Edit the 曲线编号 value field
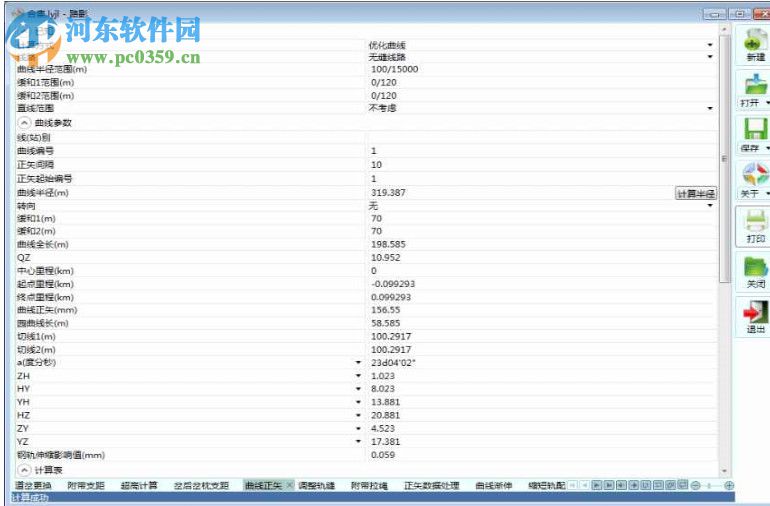Screen dimensions: 770x506 [541, 151]
